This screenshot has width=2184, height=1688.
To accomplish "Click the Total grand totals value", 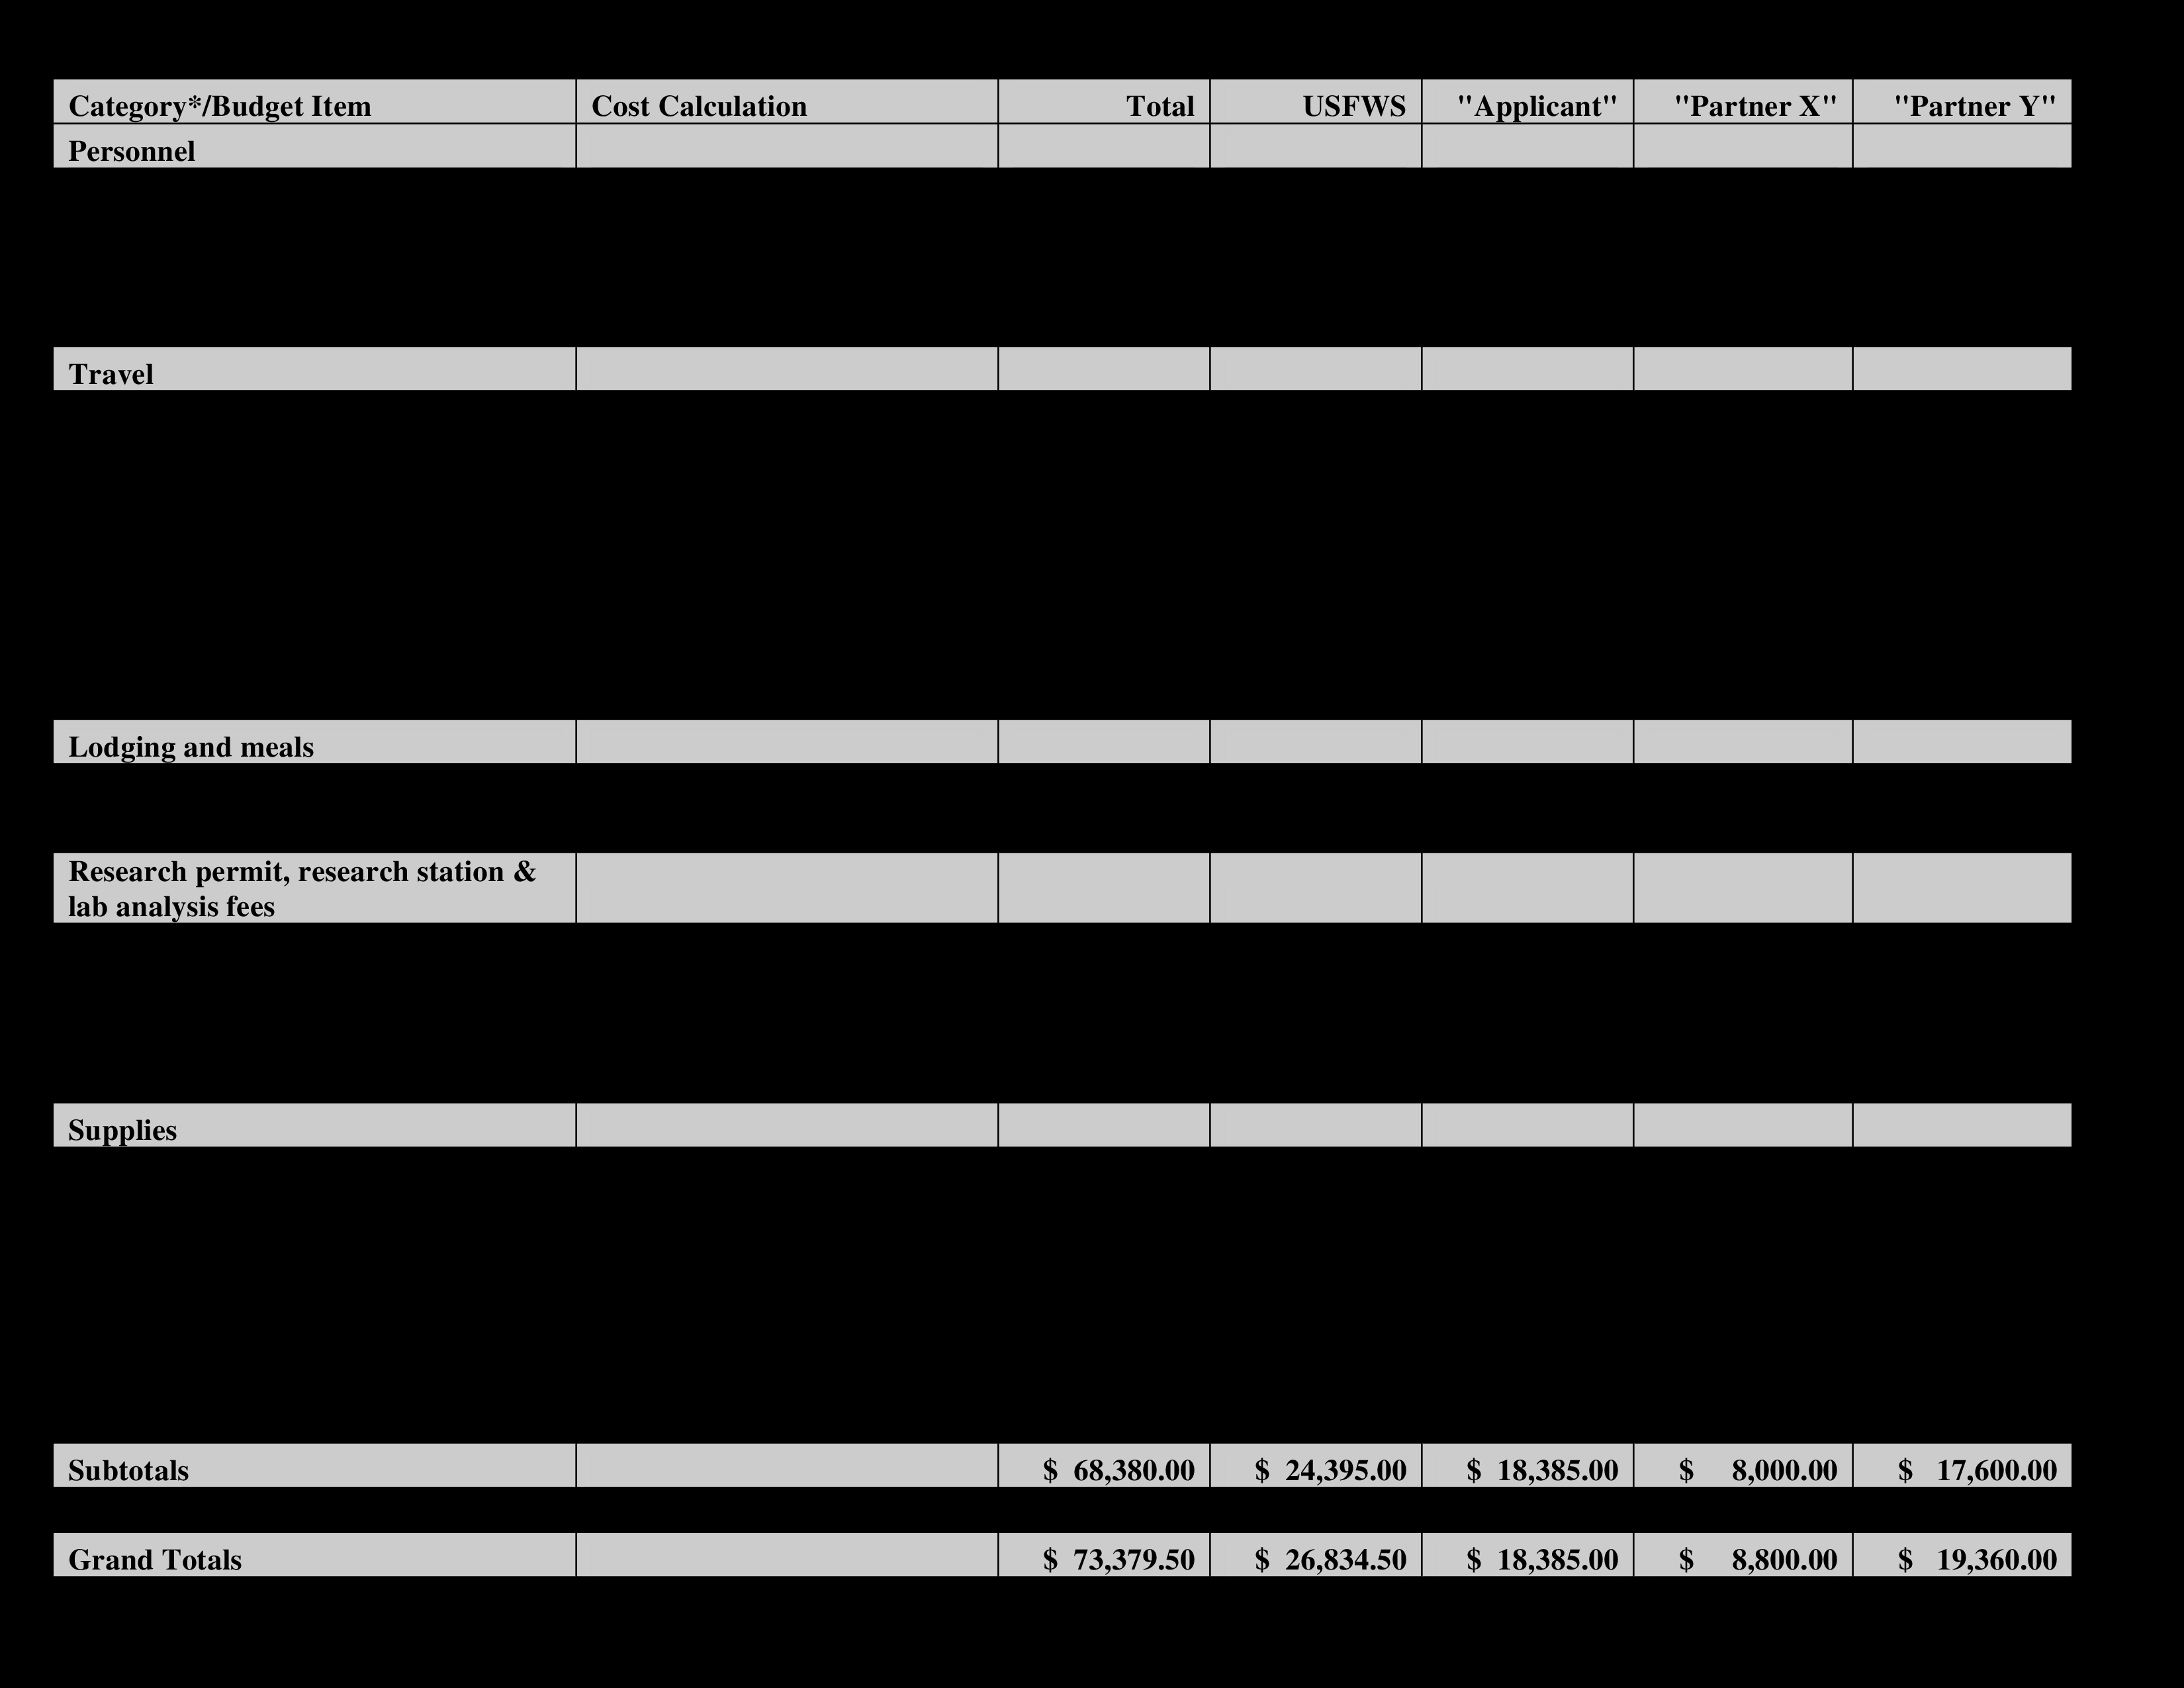I will click(1124, 1557).
